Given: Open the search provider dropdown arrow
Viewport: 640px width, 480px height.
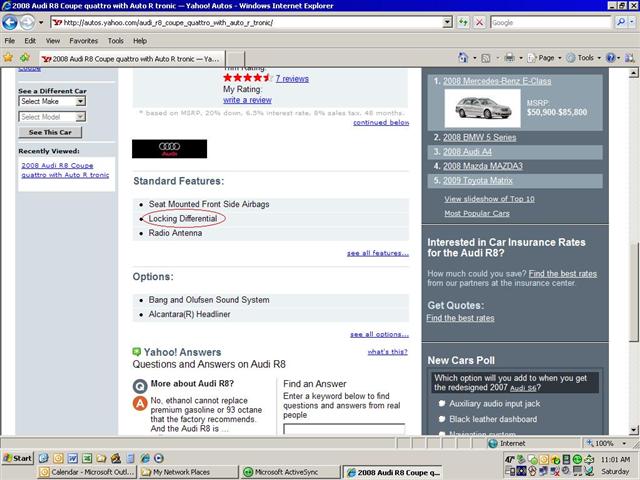Looking at the screenshot, I should click(632, 22).
